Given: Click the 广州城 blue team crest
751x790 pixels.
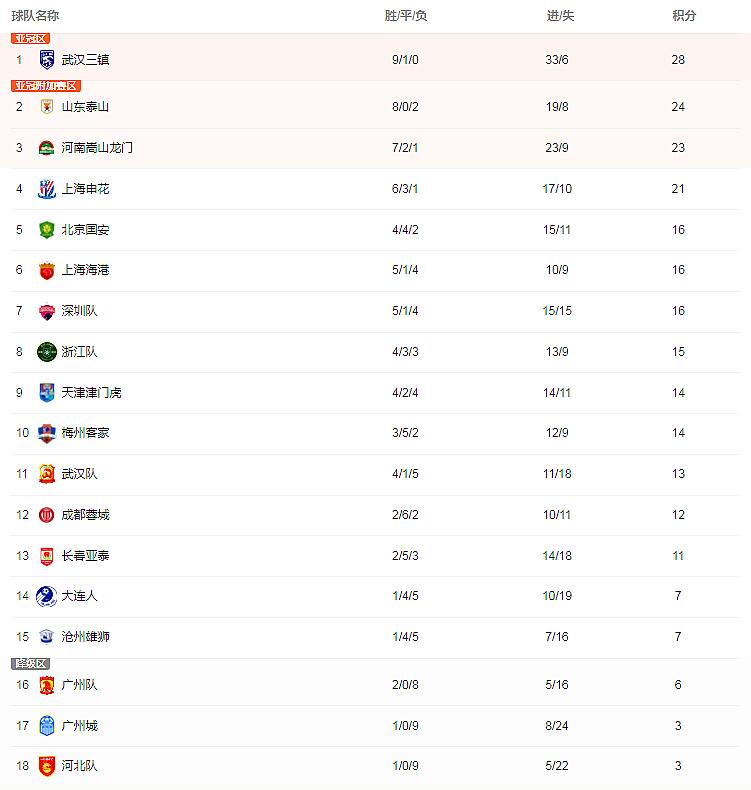Looking at the screenshot, I should tap(47, 726).
